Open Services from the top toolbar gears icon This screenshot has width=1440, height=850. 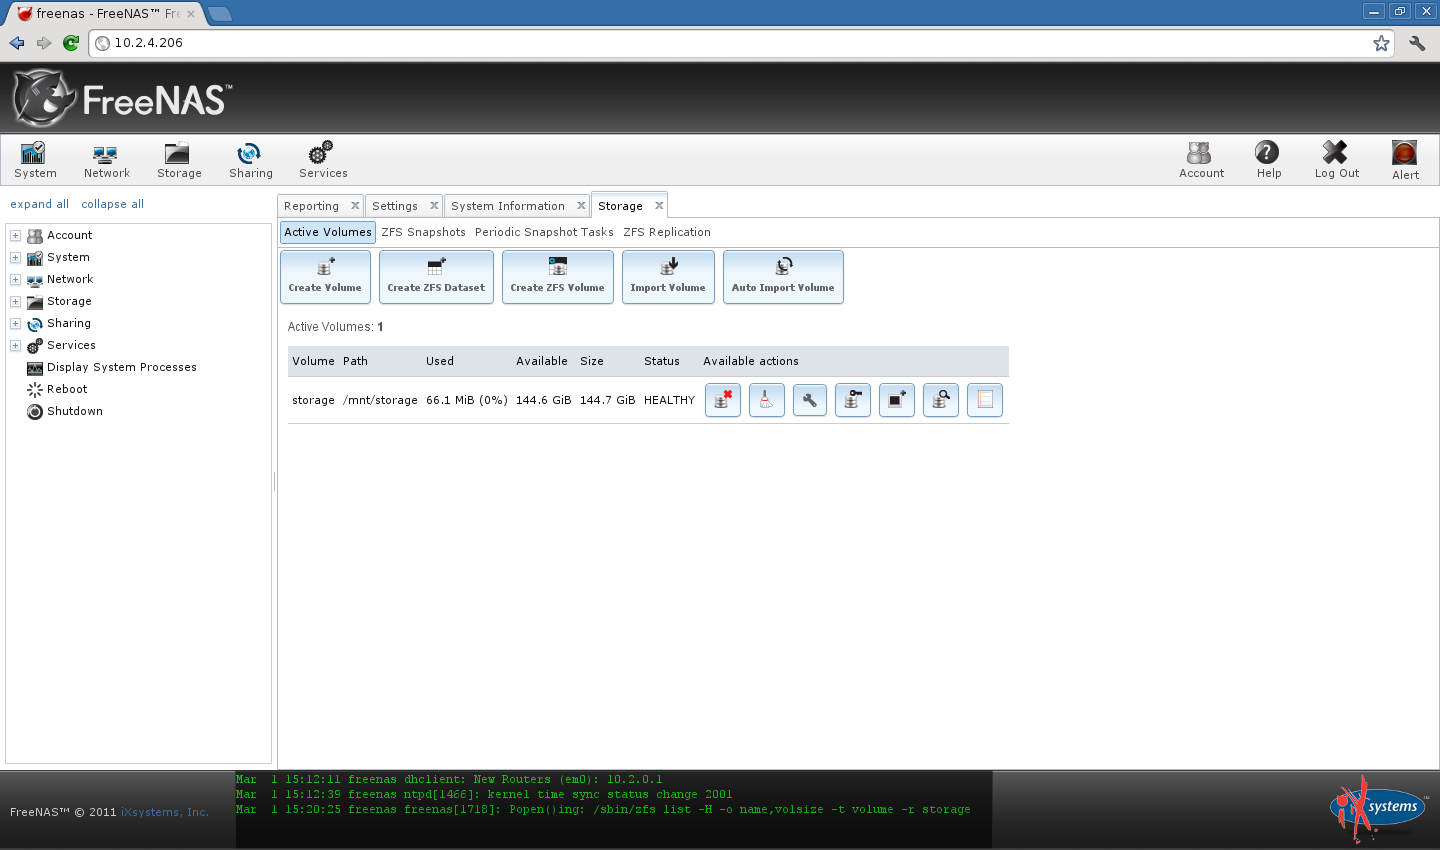tap(323, 160)
